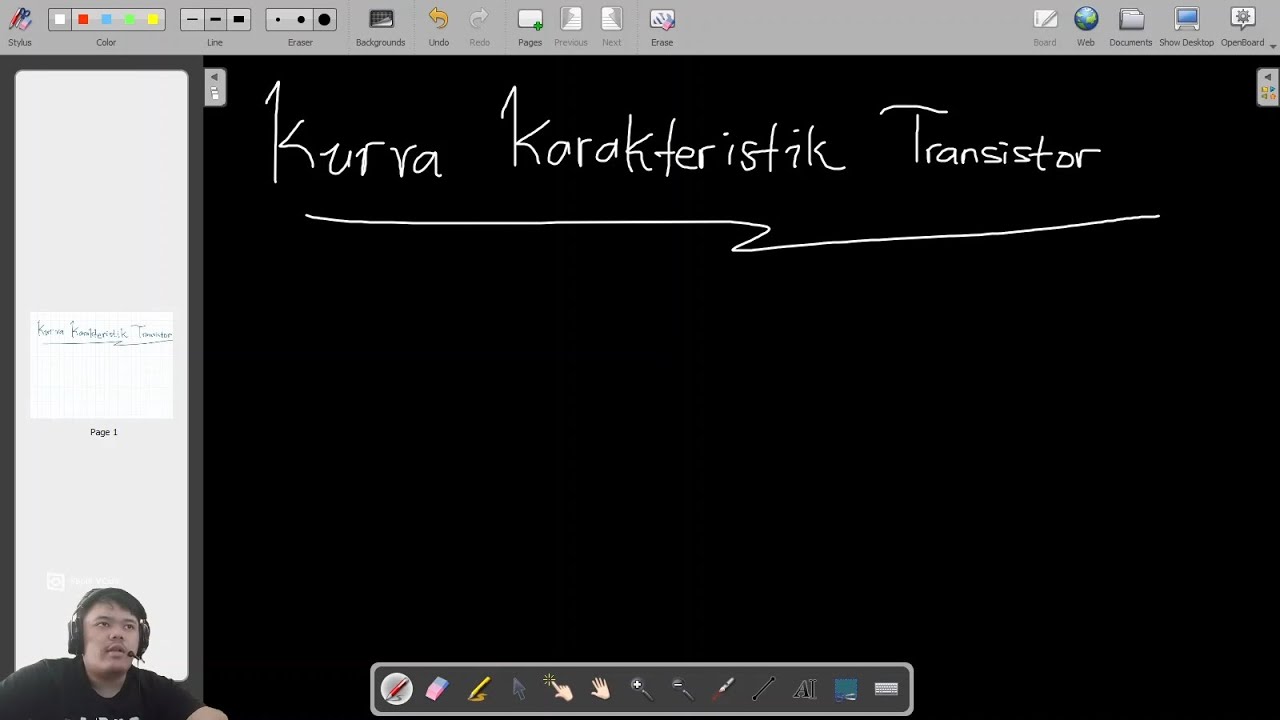
Task: Select the Capture part of screen tool
Action: pos(846,689)
